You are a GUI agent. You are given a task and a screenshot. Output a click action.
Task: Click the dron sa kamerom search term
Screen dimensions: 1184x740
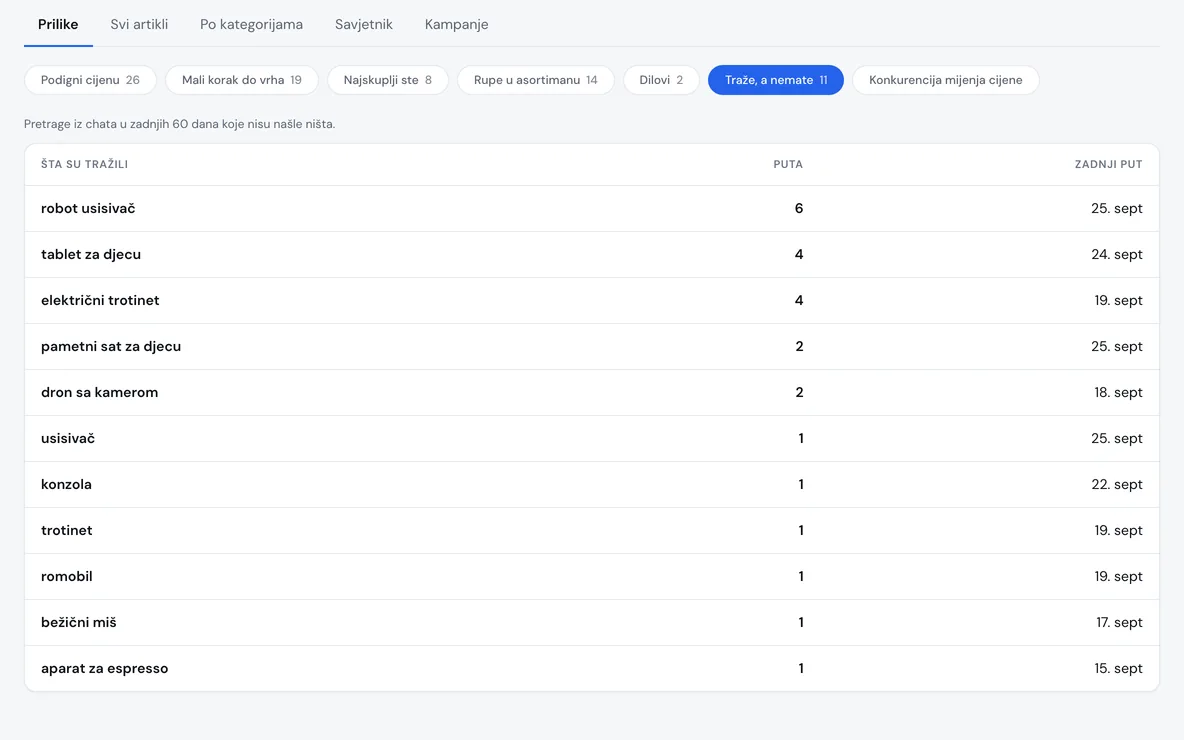[100, 393]
